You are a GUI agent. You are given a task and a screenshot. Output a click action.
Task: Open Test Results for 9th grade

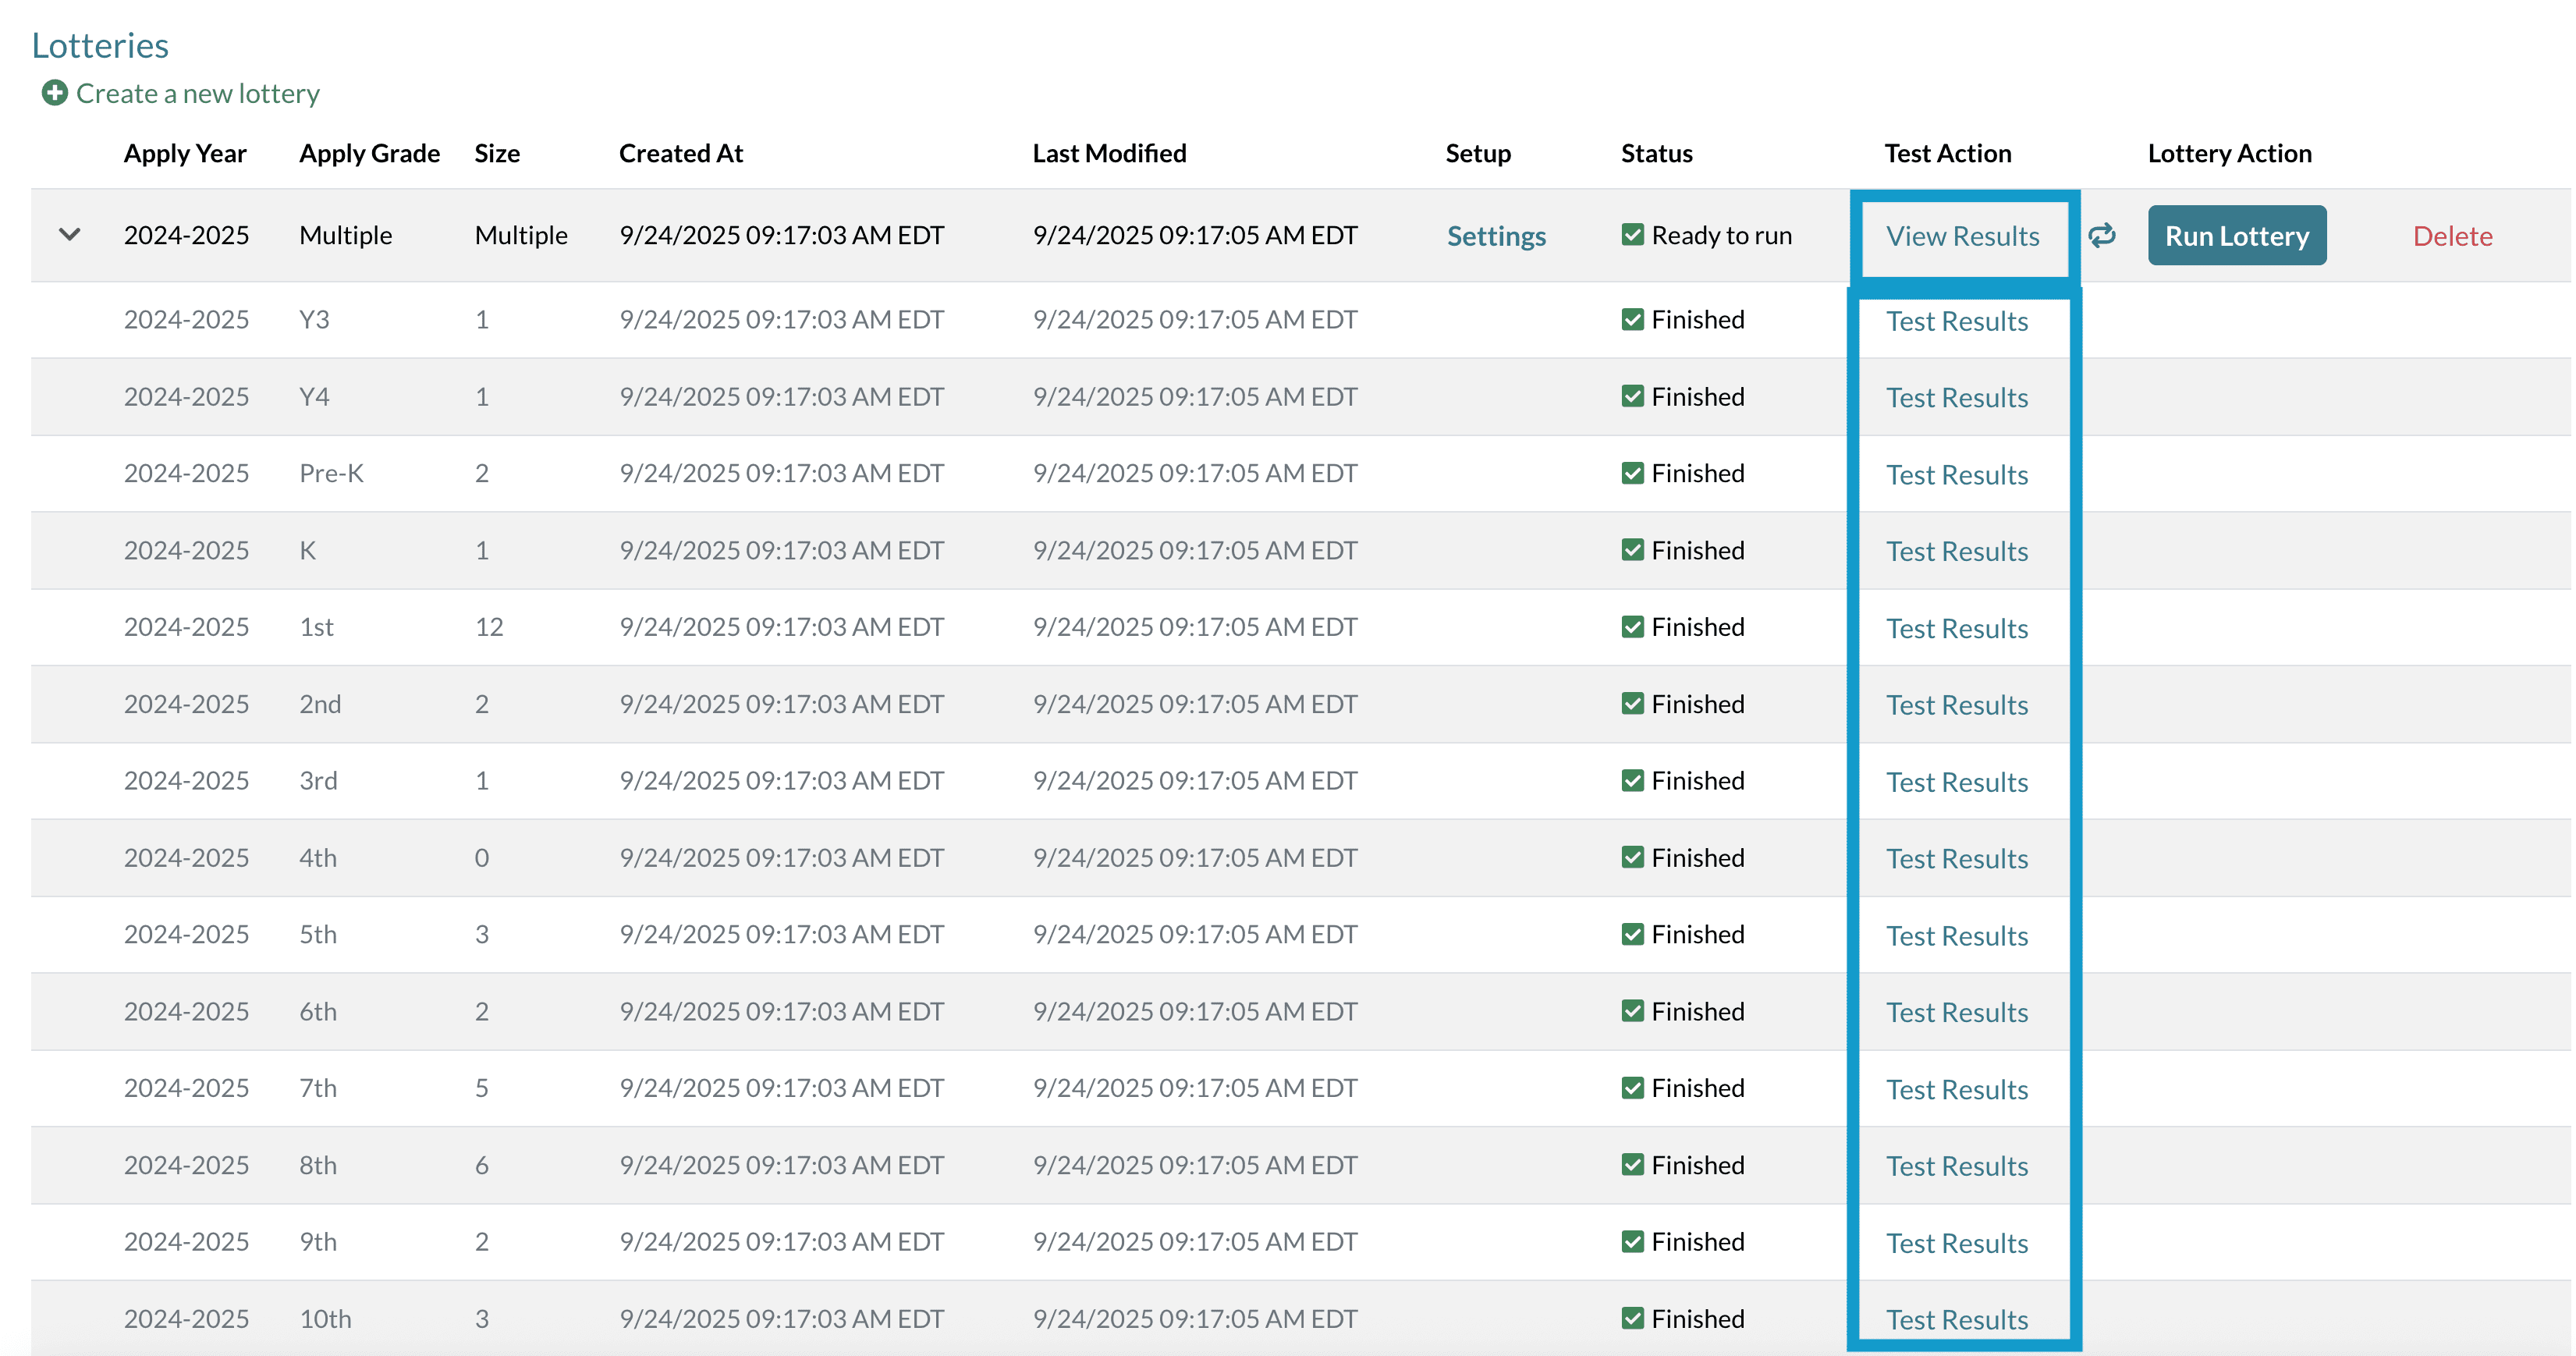1956,1243
